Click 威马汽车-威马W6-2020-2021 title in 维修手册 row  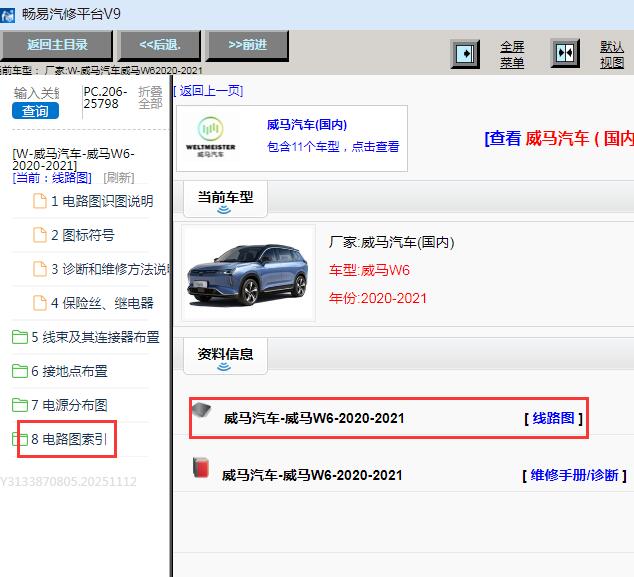[312, 475]
